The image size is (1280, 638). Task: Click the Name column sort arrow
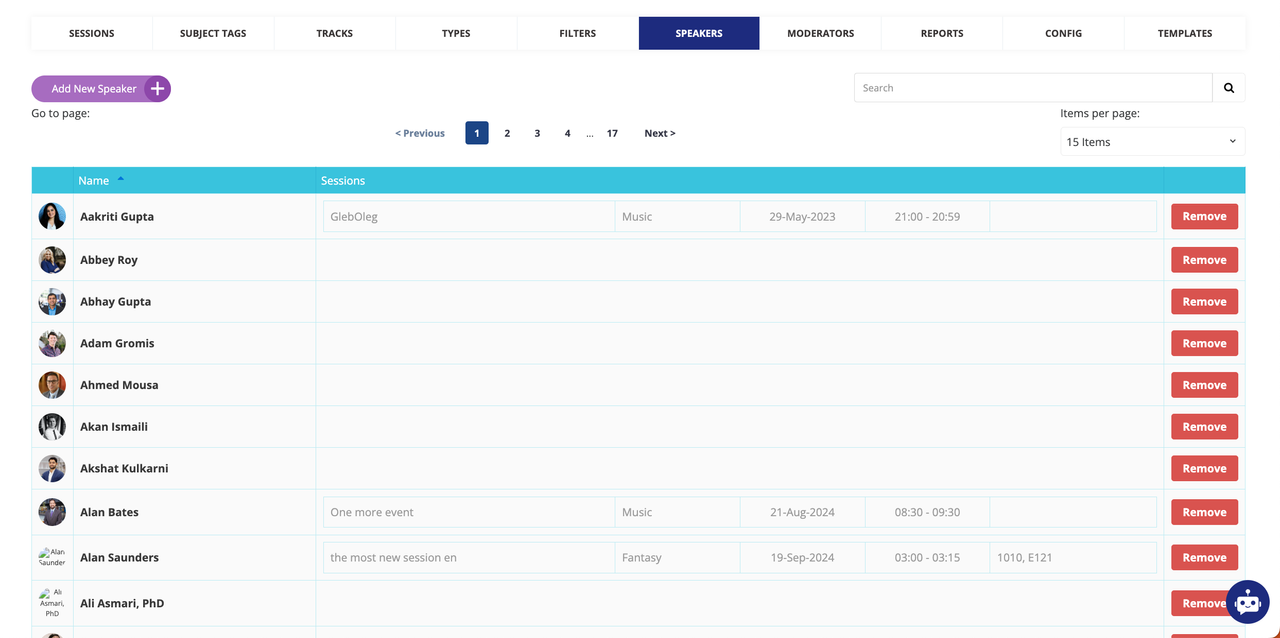(121, 179)
